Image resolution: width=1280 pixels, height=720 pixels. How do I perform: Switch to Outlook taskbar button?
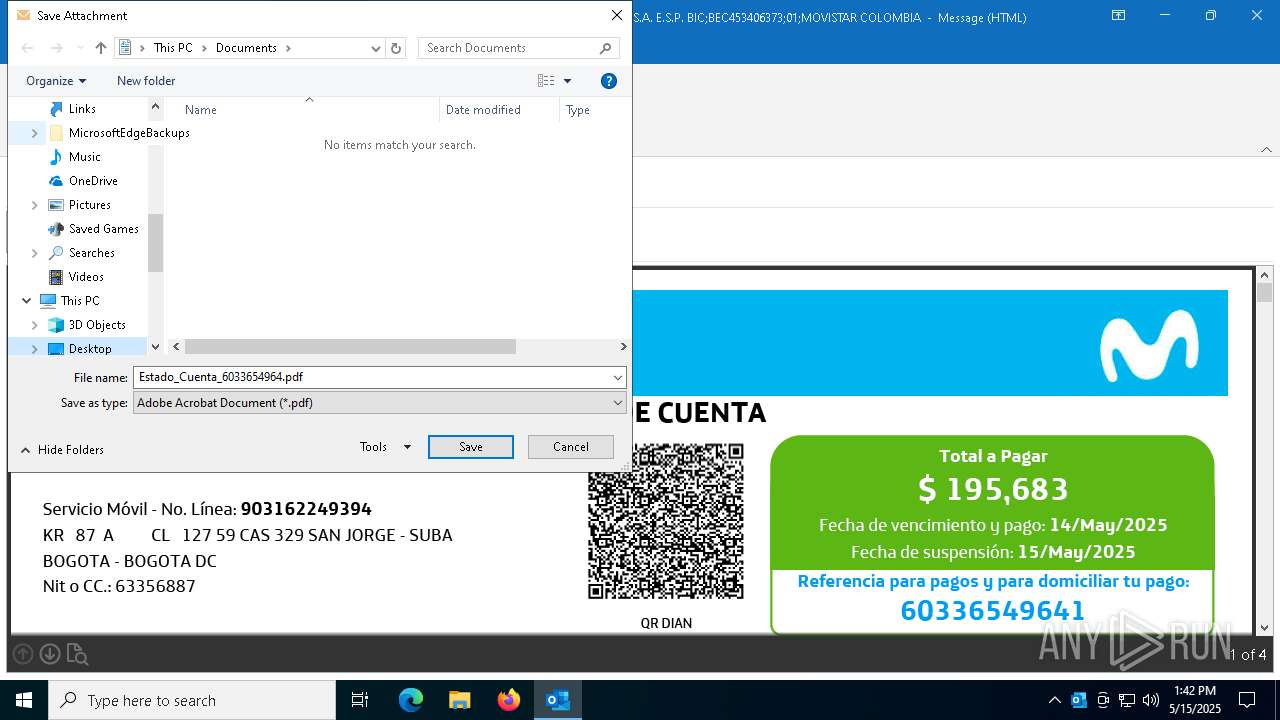pyautogui.click(x=558, y=700)
